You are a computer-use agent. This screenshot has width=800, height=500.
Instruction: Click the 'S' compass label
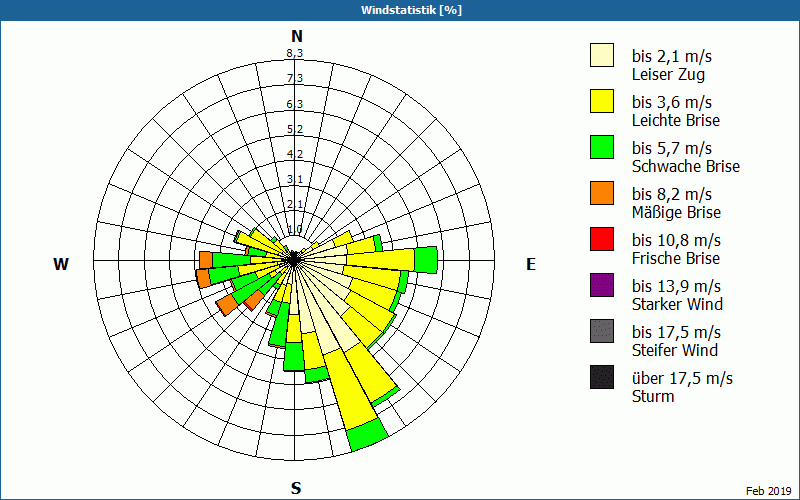[x=296, y=488]
